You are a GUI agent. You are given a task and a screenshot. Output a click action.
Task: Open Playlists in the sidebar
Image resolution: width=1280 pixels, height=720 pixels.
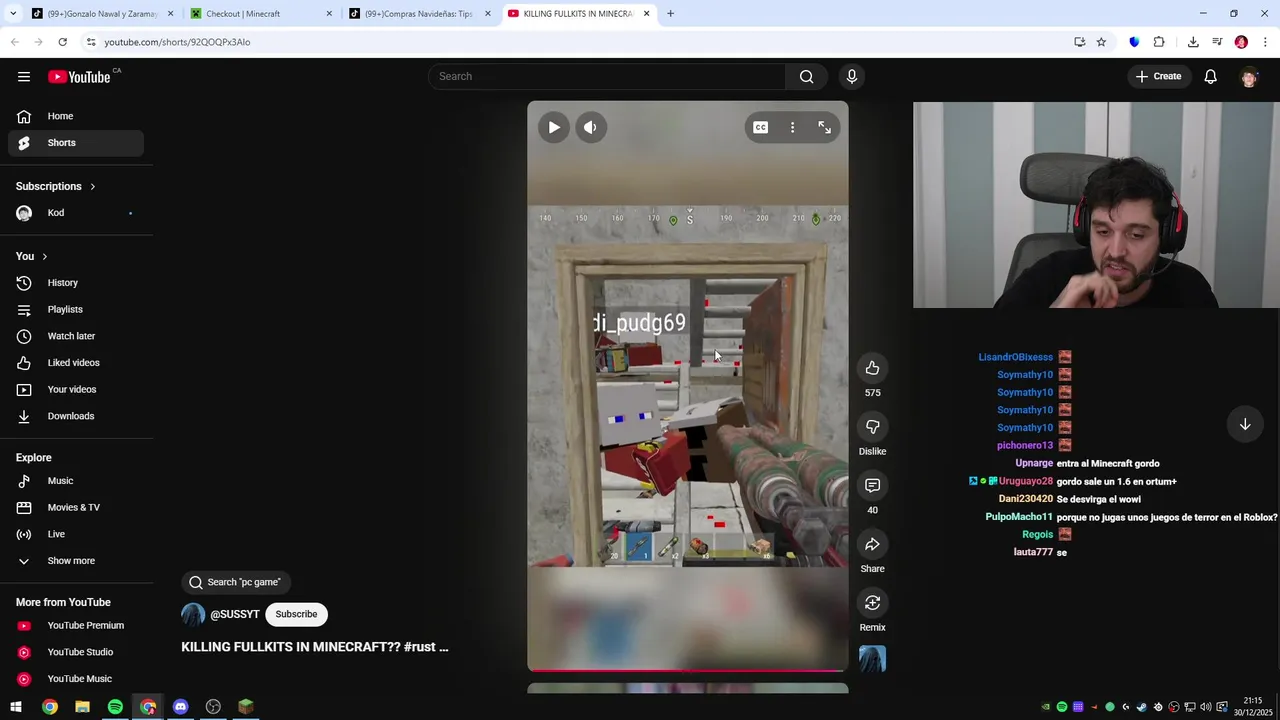pos(76,310)
